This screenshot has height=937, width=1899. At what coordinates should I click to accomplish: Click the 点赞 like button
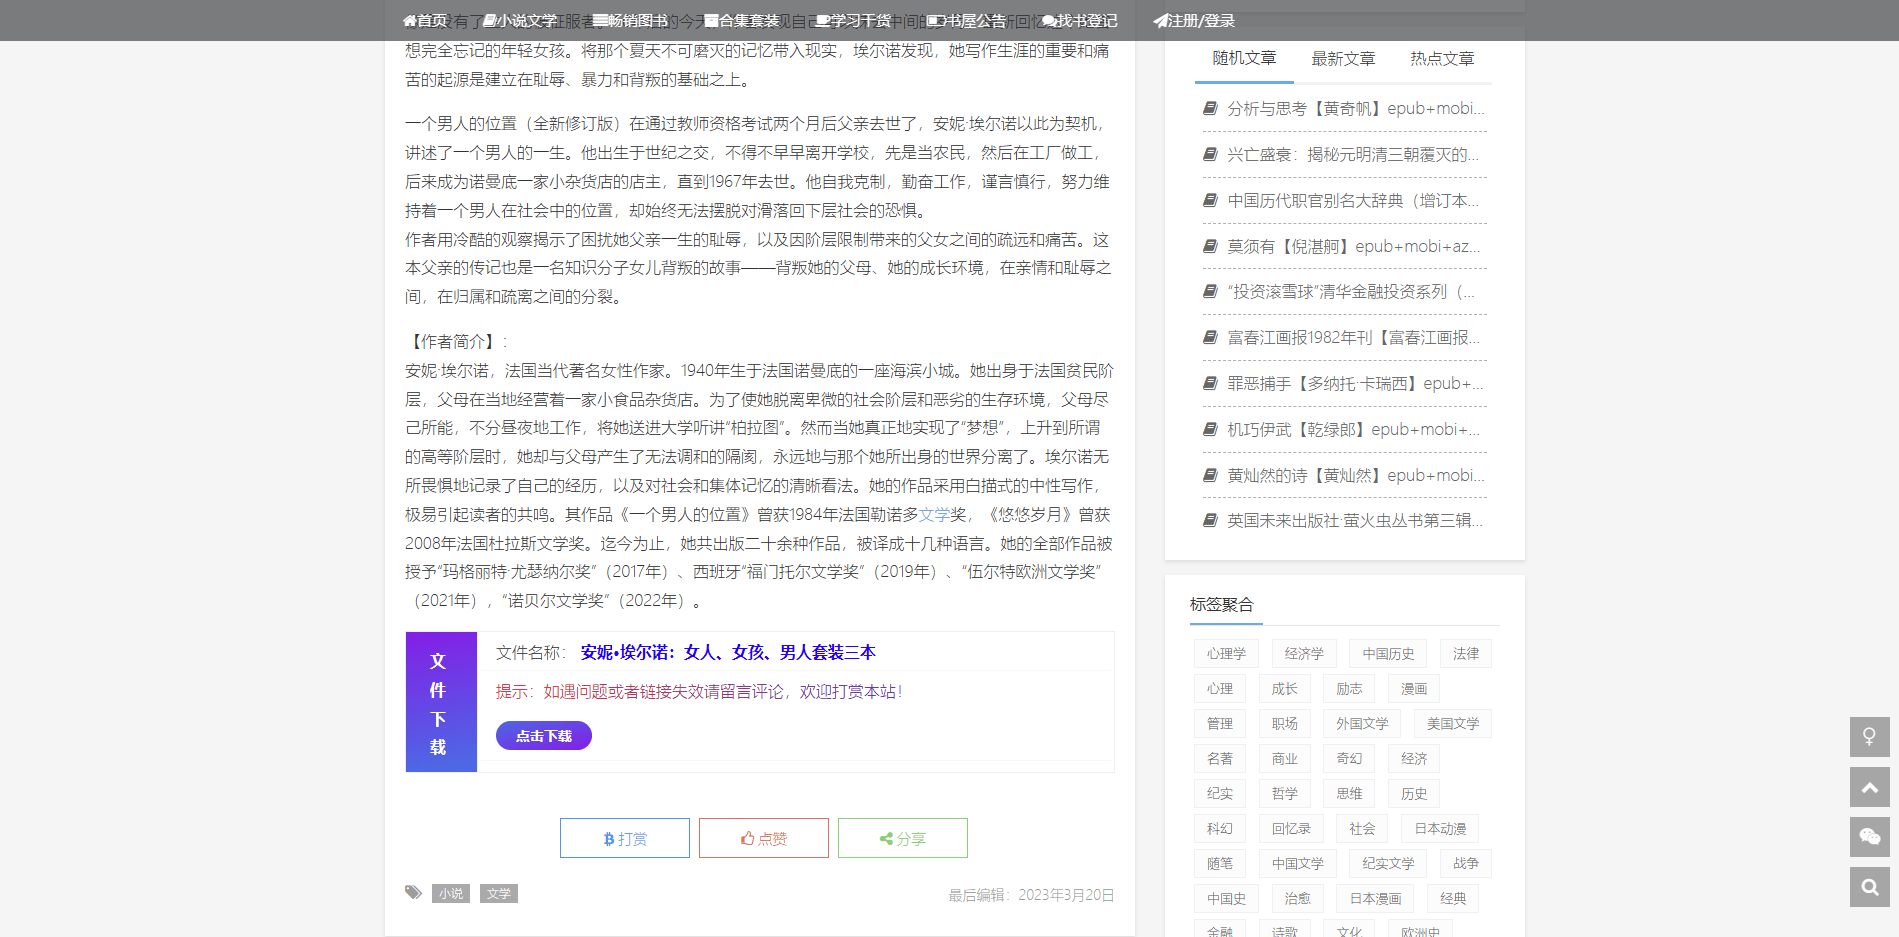[764, 838]
